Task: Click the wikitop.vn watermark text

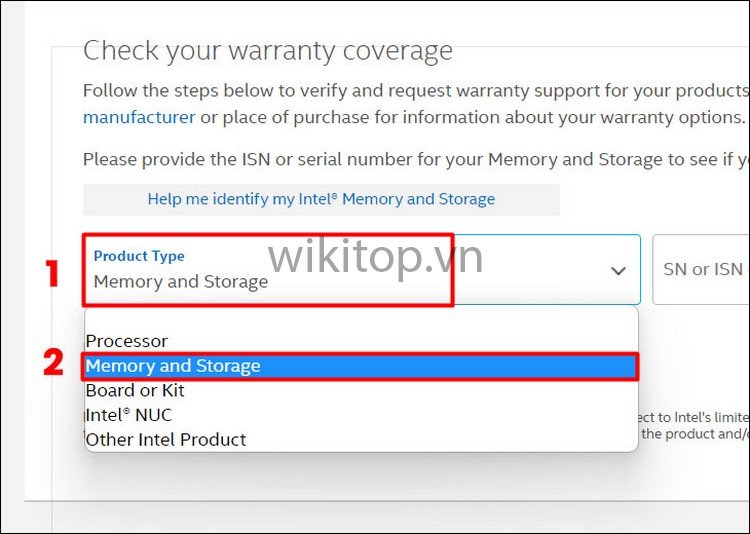Action: [375, 257]
